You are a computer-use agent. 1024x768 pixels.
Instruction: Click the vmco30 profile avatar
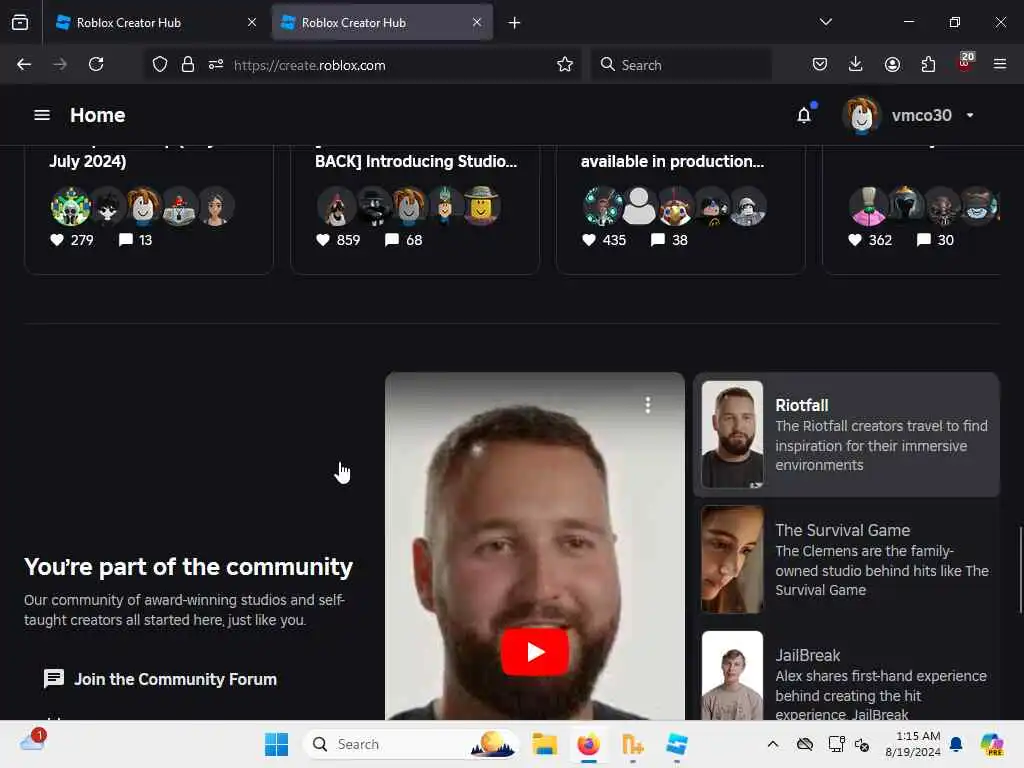click(861, 115)
